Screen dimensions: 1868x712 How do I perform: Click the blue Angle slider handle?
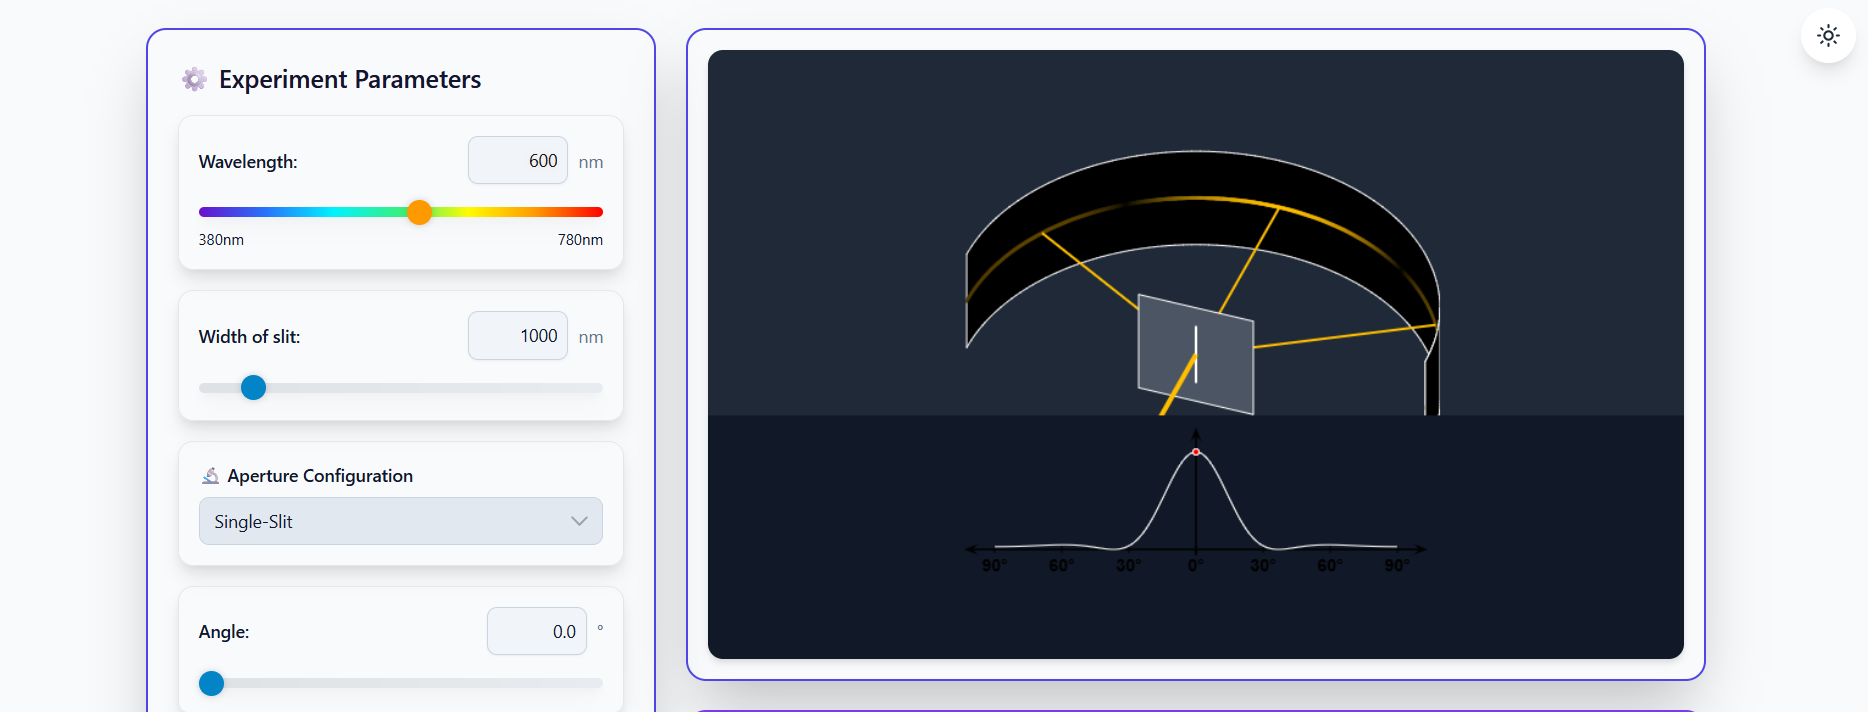(x=212, y=684)
